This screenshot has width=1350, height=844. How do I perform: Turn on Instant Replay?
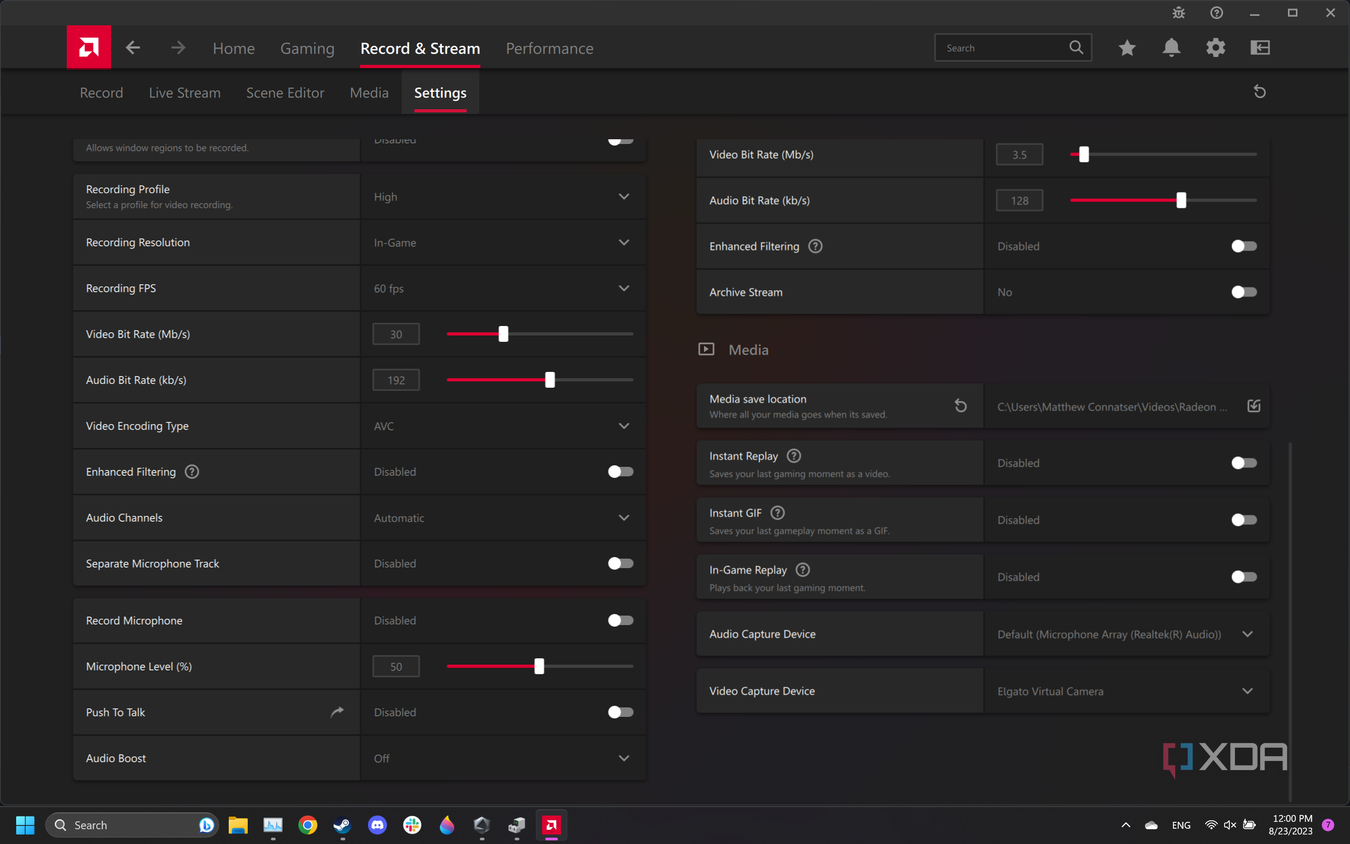tap(1243, 463)
